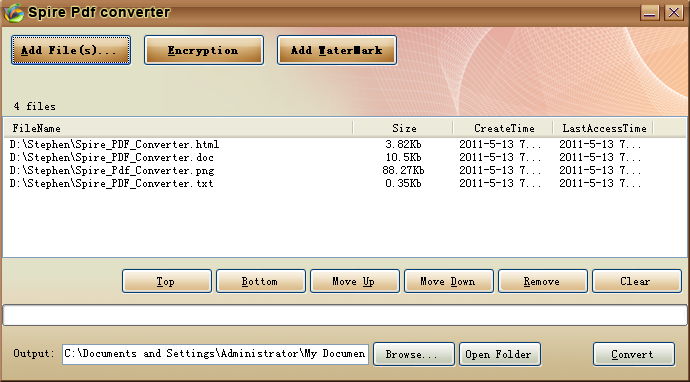Viewport: 690px width, 382px height.
Task: Click the Spire Pdf converter app icon
Action: pyautogui.click(x=13, y=13)
